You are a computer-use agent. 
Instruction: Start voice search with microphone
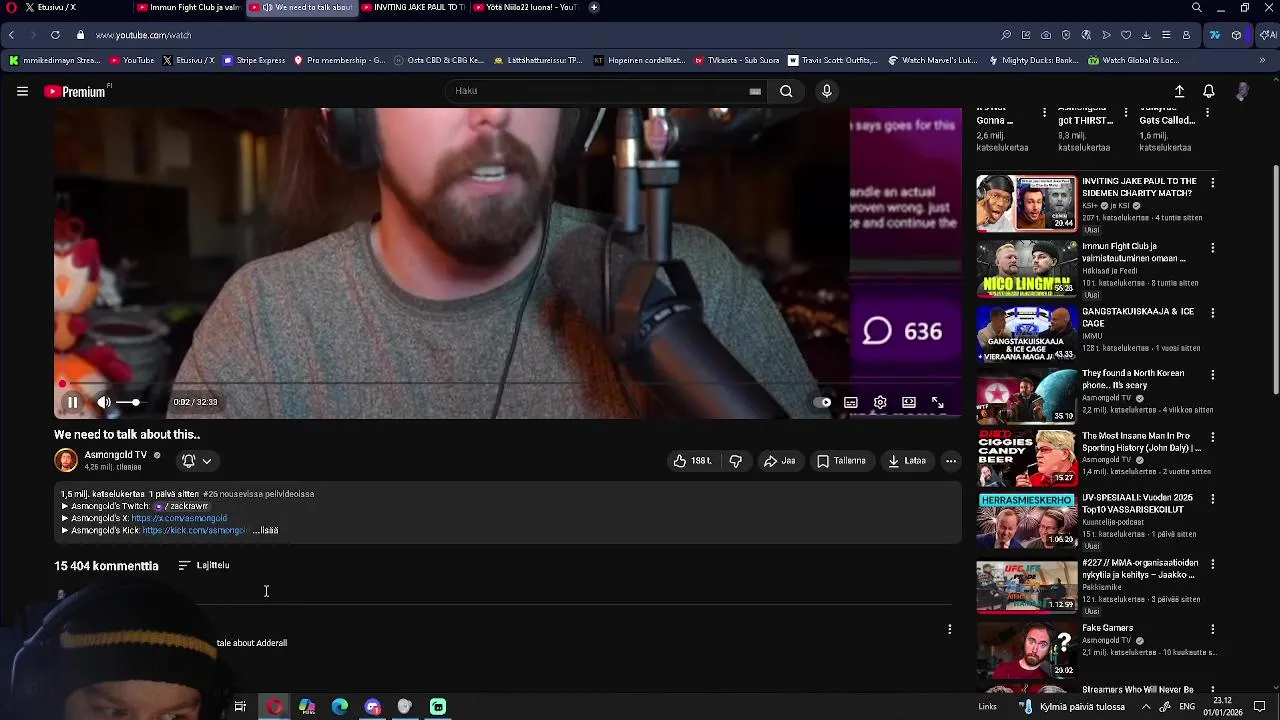coord(826,91)
